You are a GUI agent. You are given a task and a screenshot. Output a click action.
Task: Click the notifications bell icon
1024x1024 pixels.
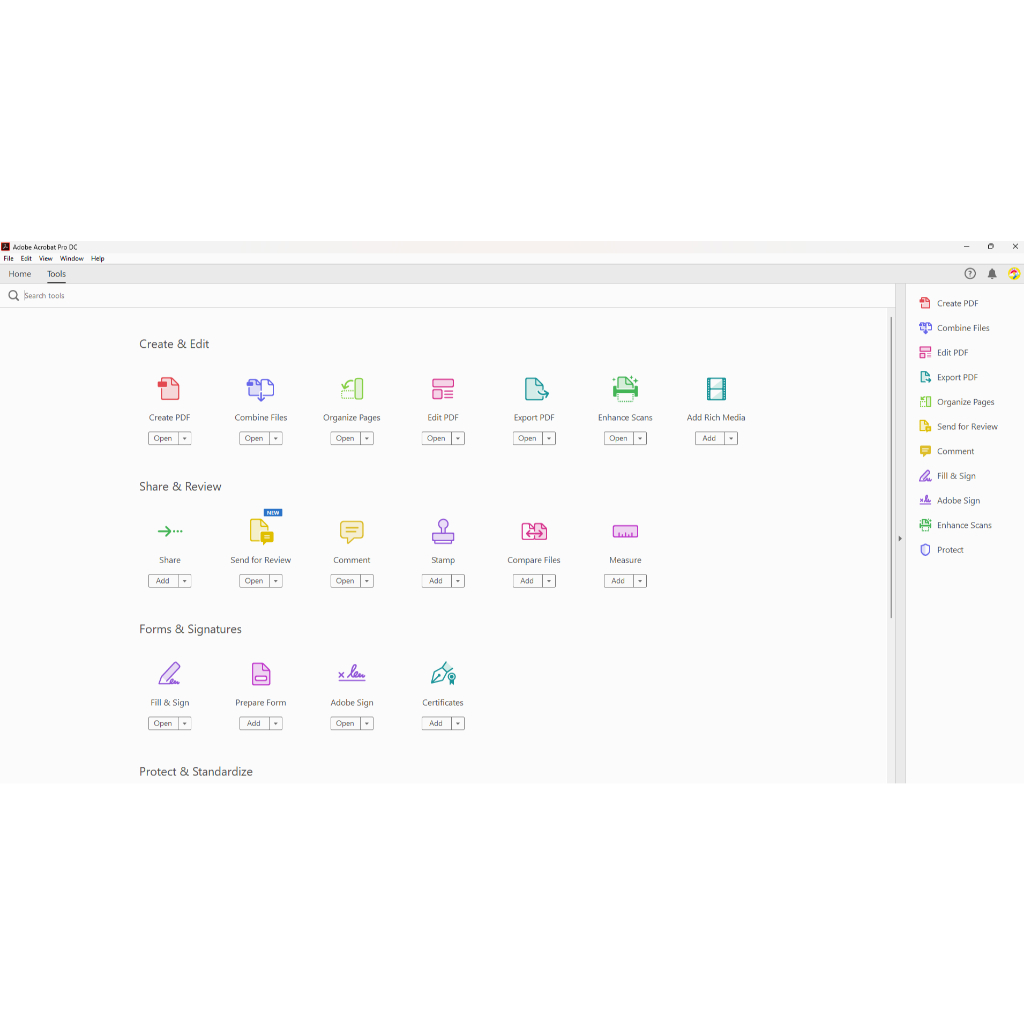(x=992, y=274)
